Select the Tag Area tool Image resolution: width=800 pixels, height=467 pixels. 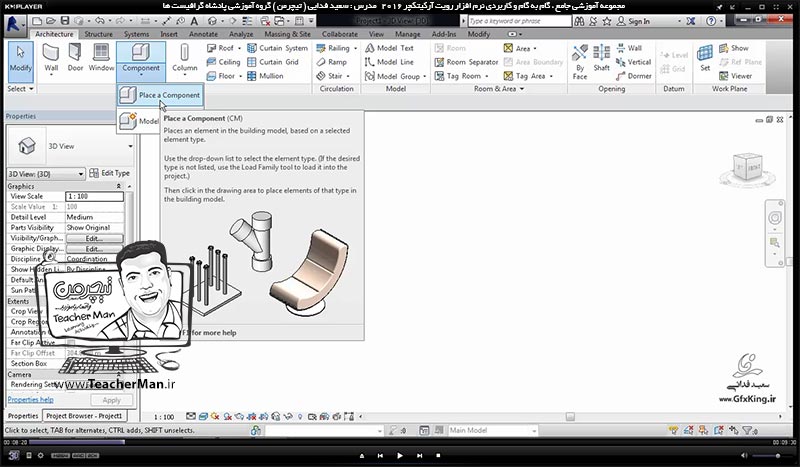click(x=524, y=76)
